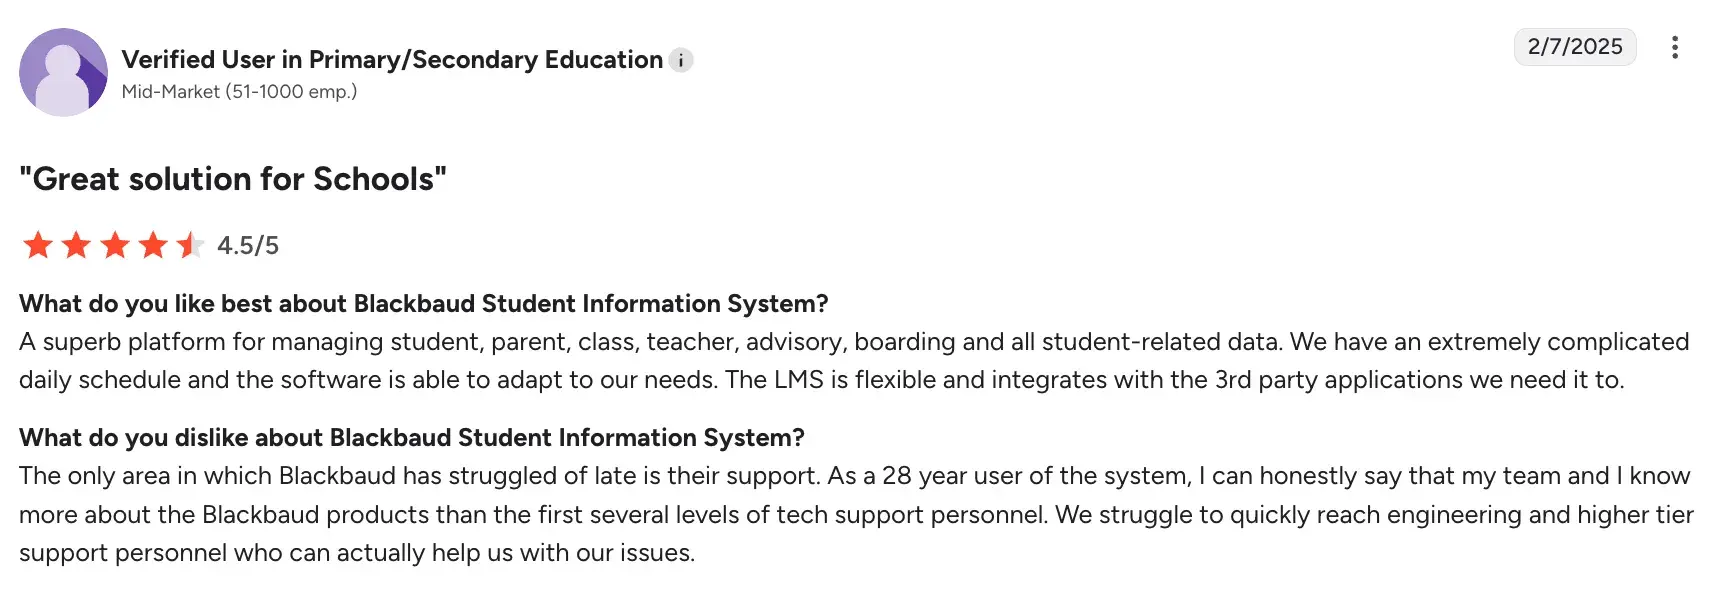
Task: Expand the review actions via kebab menu
Action: click(x=1675, y=48)
